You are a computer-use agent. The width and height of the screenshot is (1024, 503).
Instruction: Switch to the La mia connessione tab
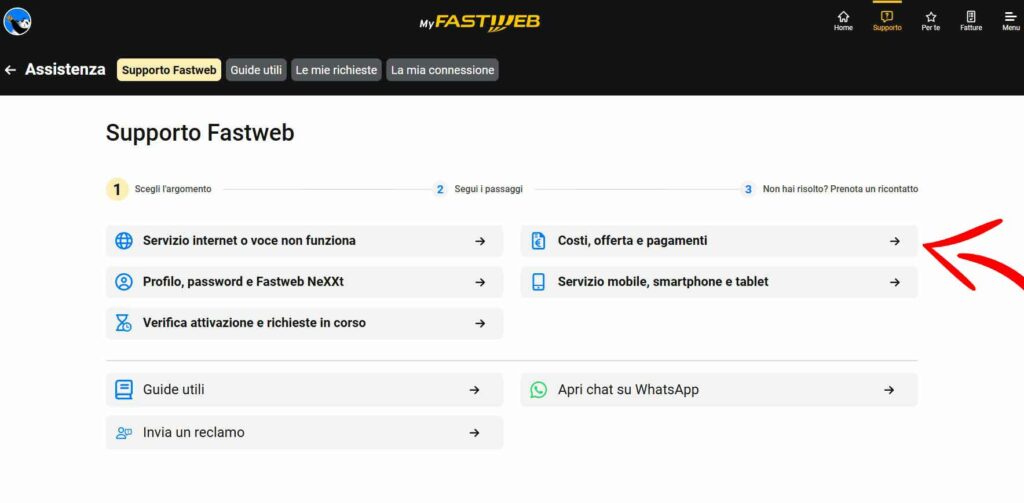442,70
